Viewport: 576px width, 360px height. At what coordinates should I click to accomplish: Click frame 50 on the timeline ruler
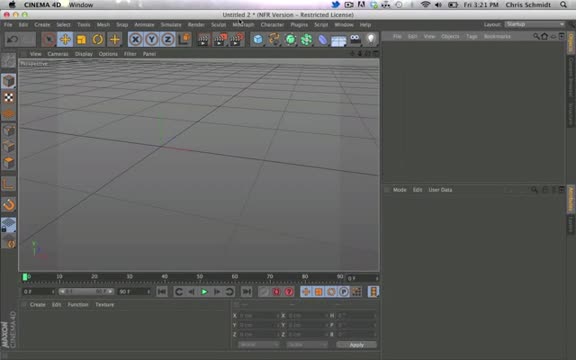pyautogui.click(x=199, y=277)
